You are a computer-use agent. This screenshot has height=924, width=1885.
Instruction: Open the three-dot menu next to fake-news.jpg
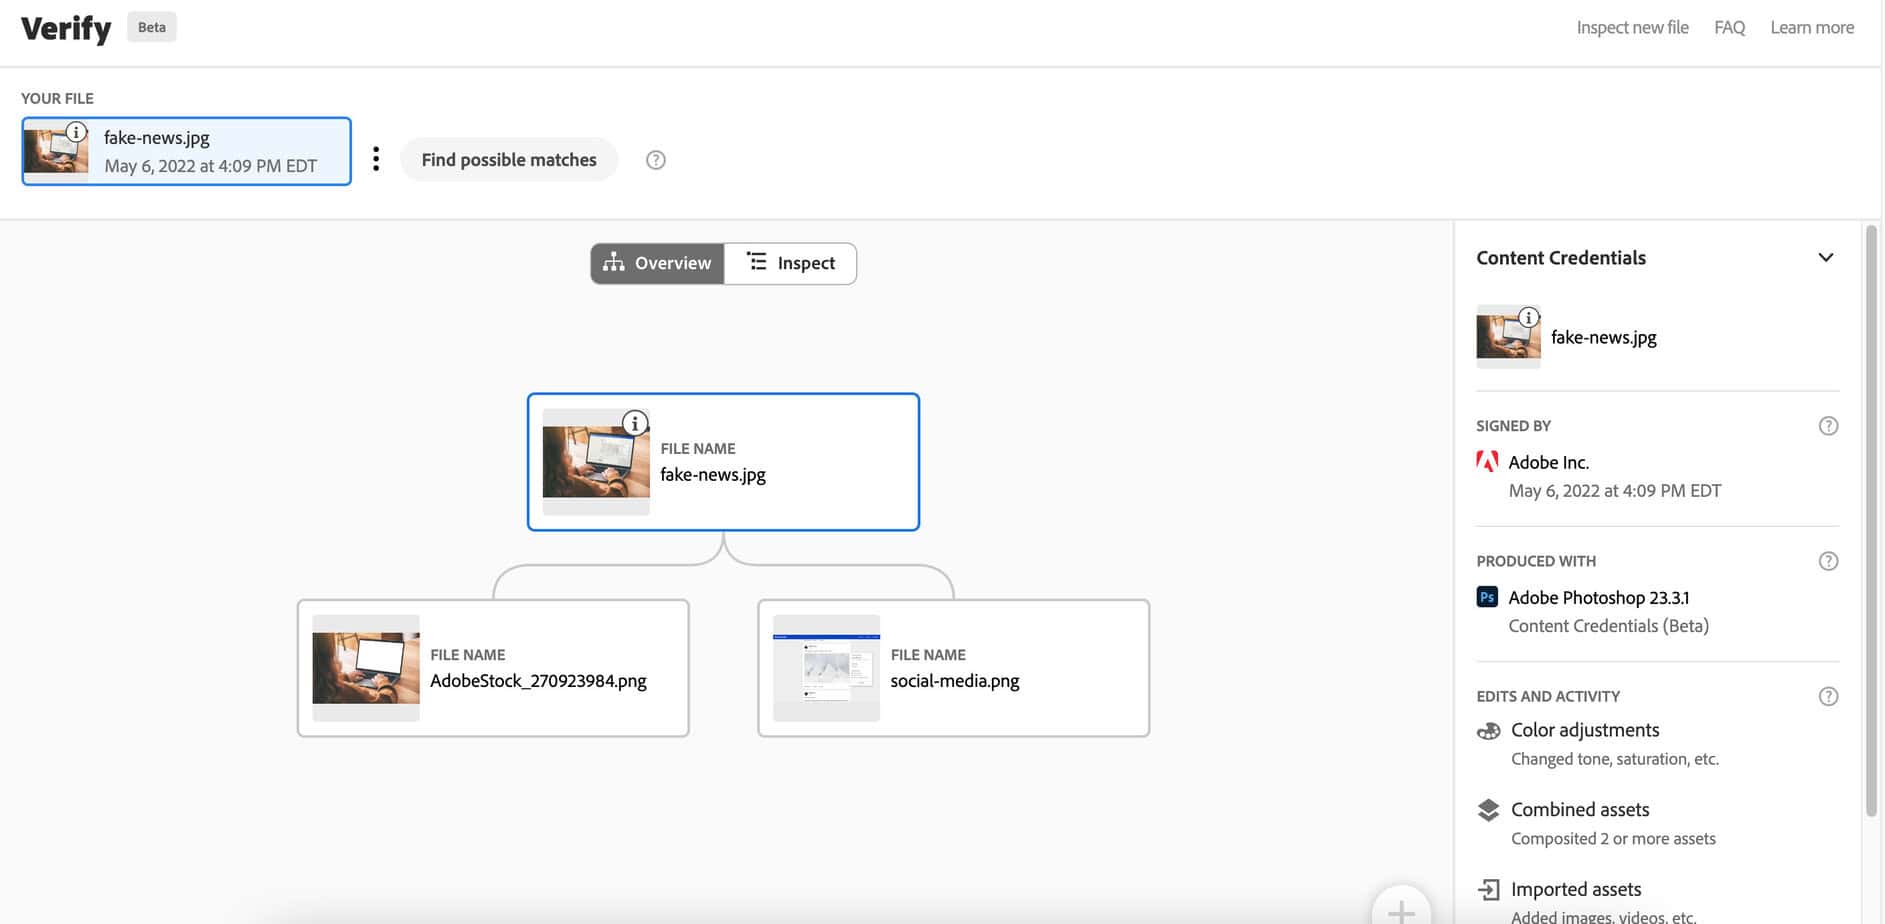pyautogui.click(x=376, y=159)
